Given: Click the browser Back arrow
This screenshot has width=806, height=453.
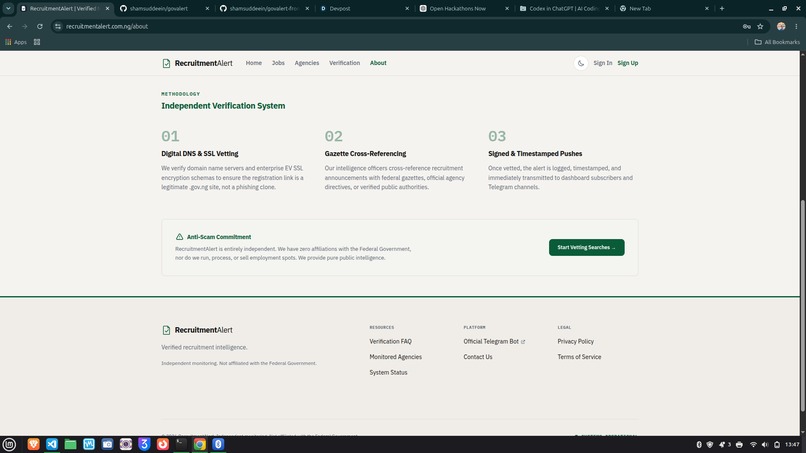Looking at the screenshot, I should [x=10, y=26].
